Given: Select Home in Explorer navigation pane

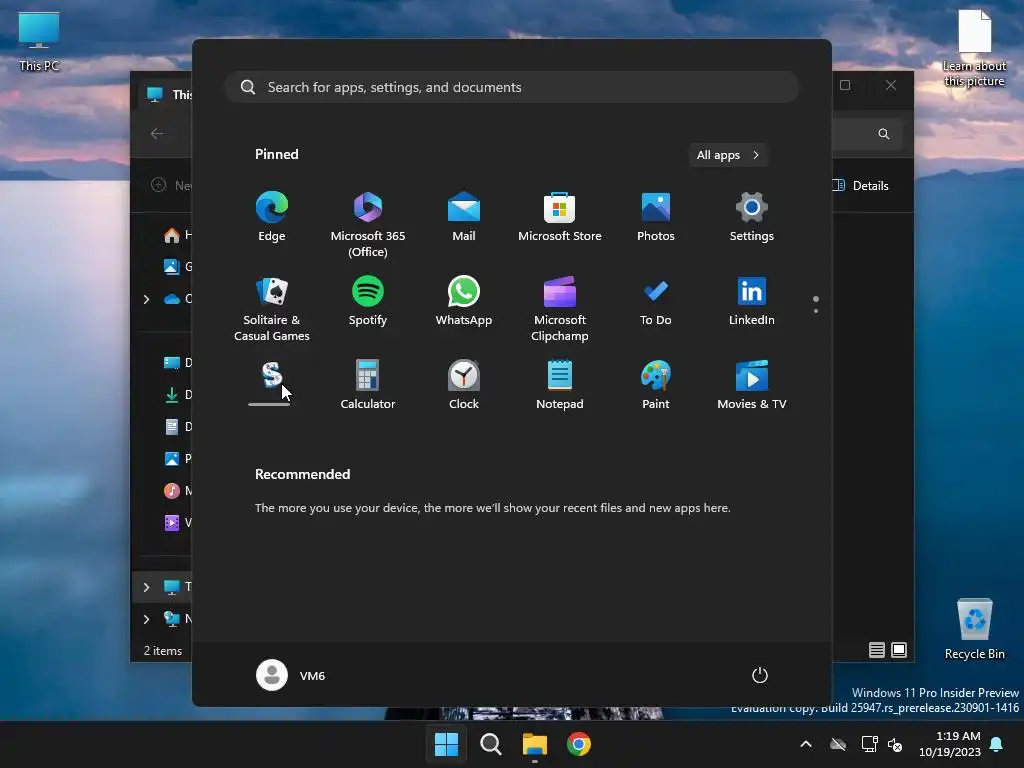Looking at the screenshot, I should 178,235.
